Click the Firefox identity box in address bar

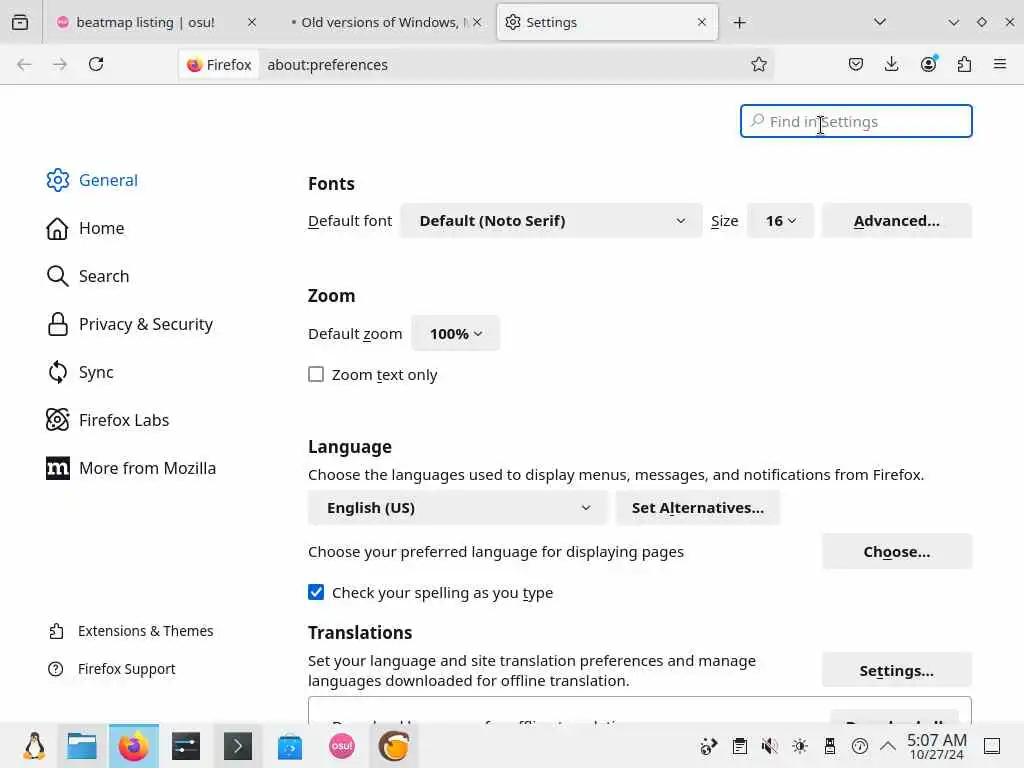pyautogui.click(x=219, y=65)
